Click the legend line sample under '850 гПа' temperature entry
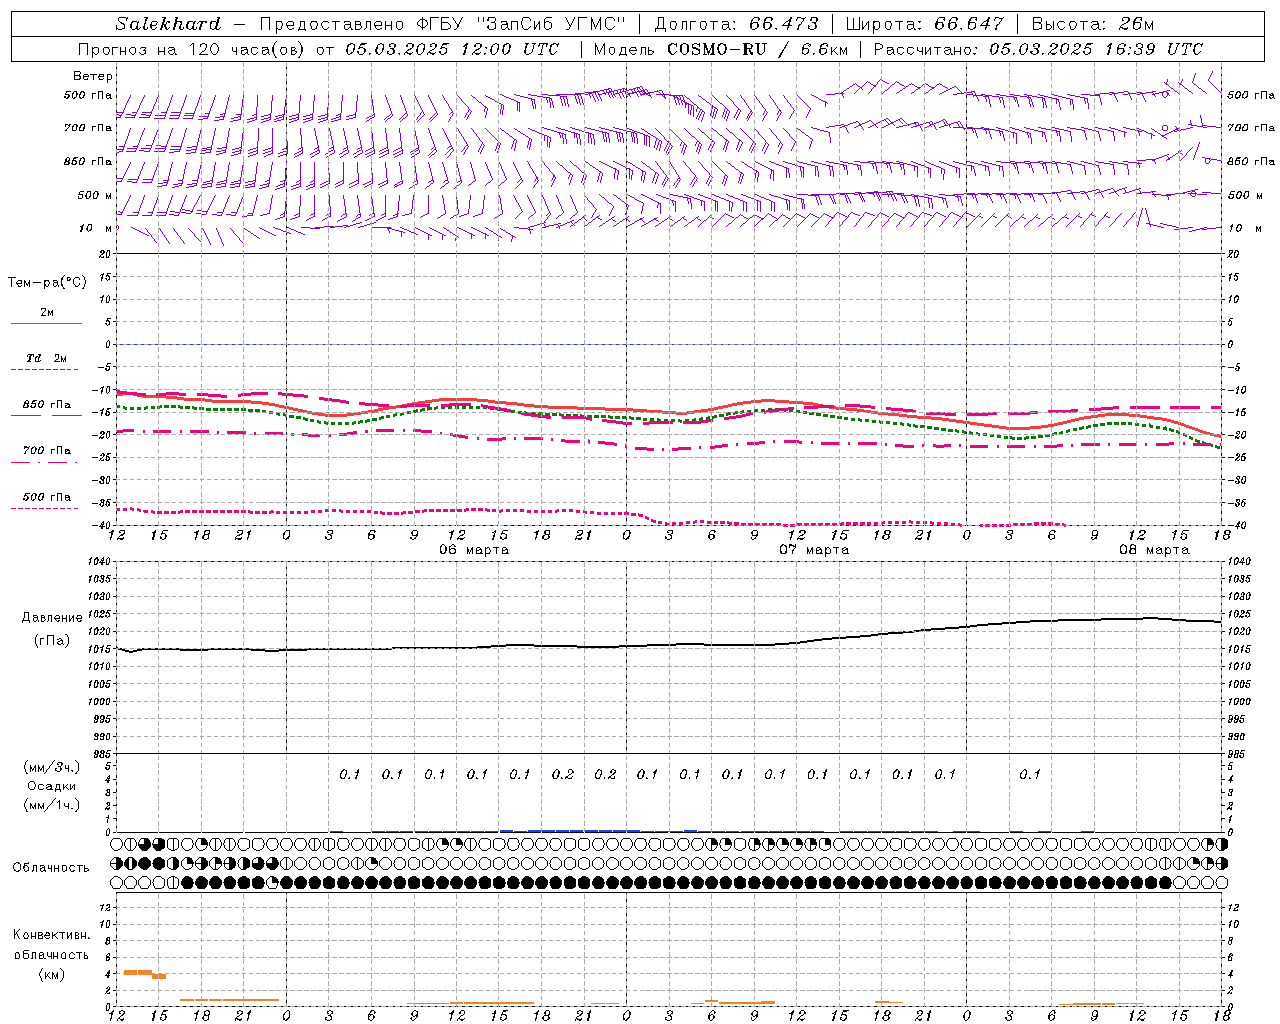Viewport: 1280px width, 1024px height. coord(46,416)
